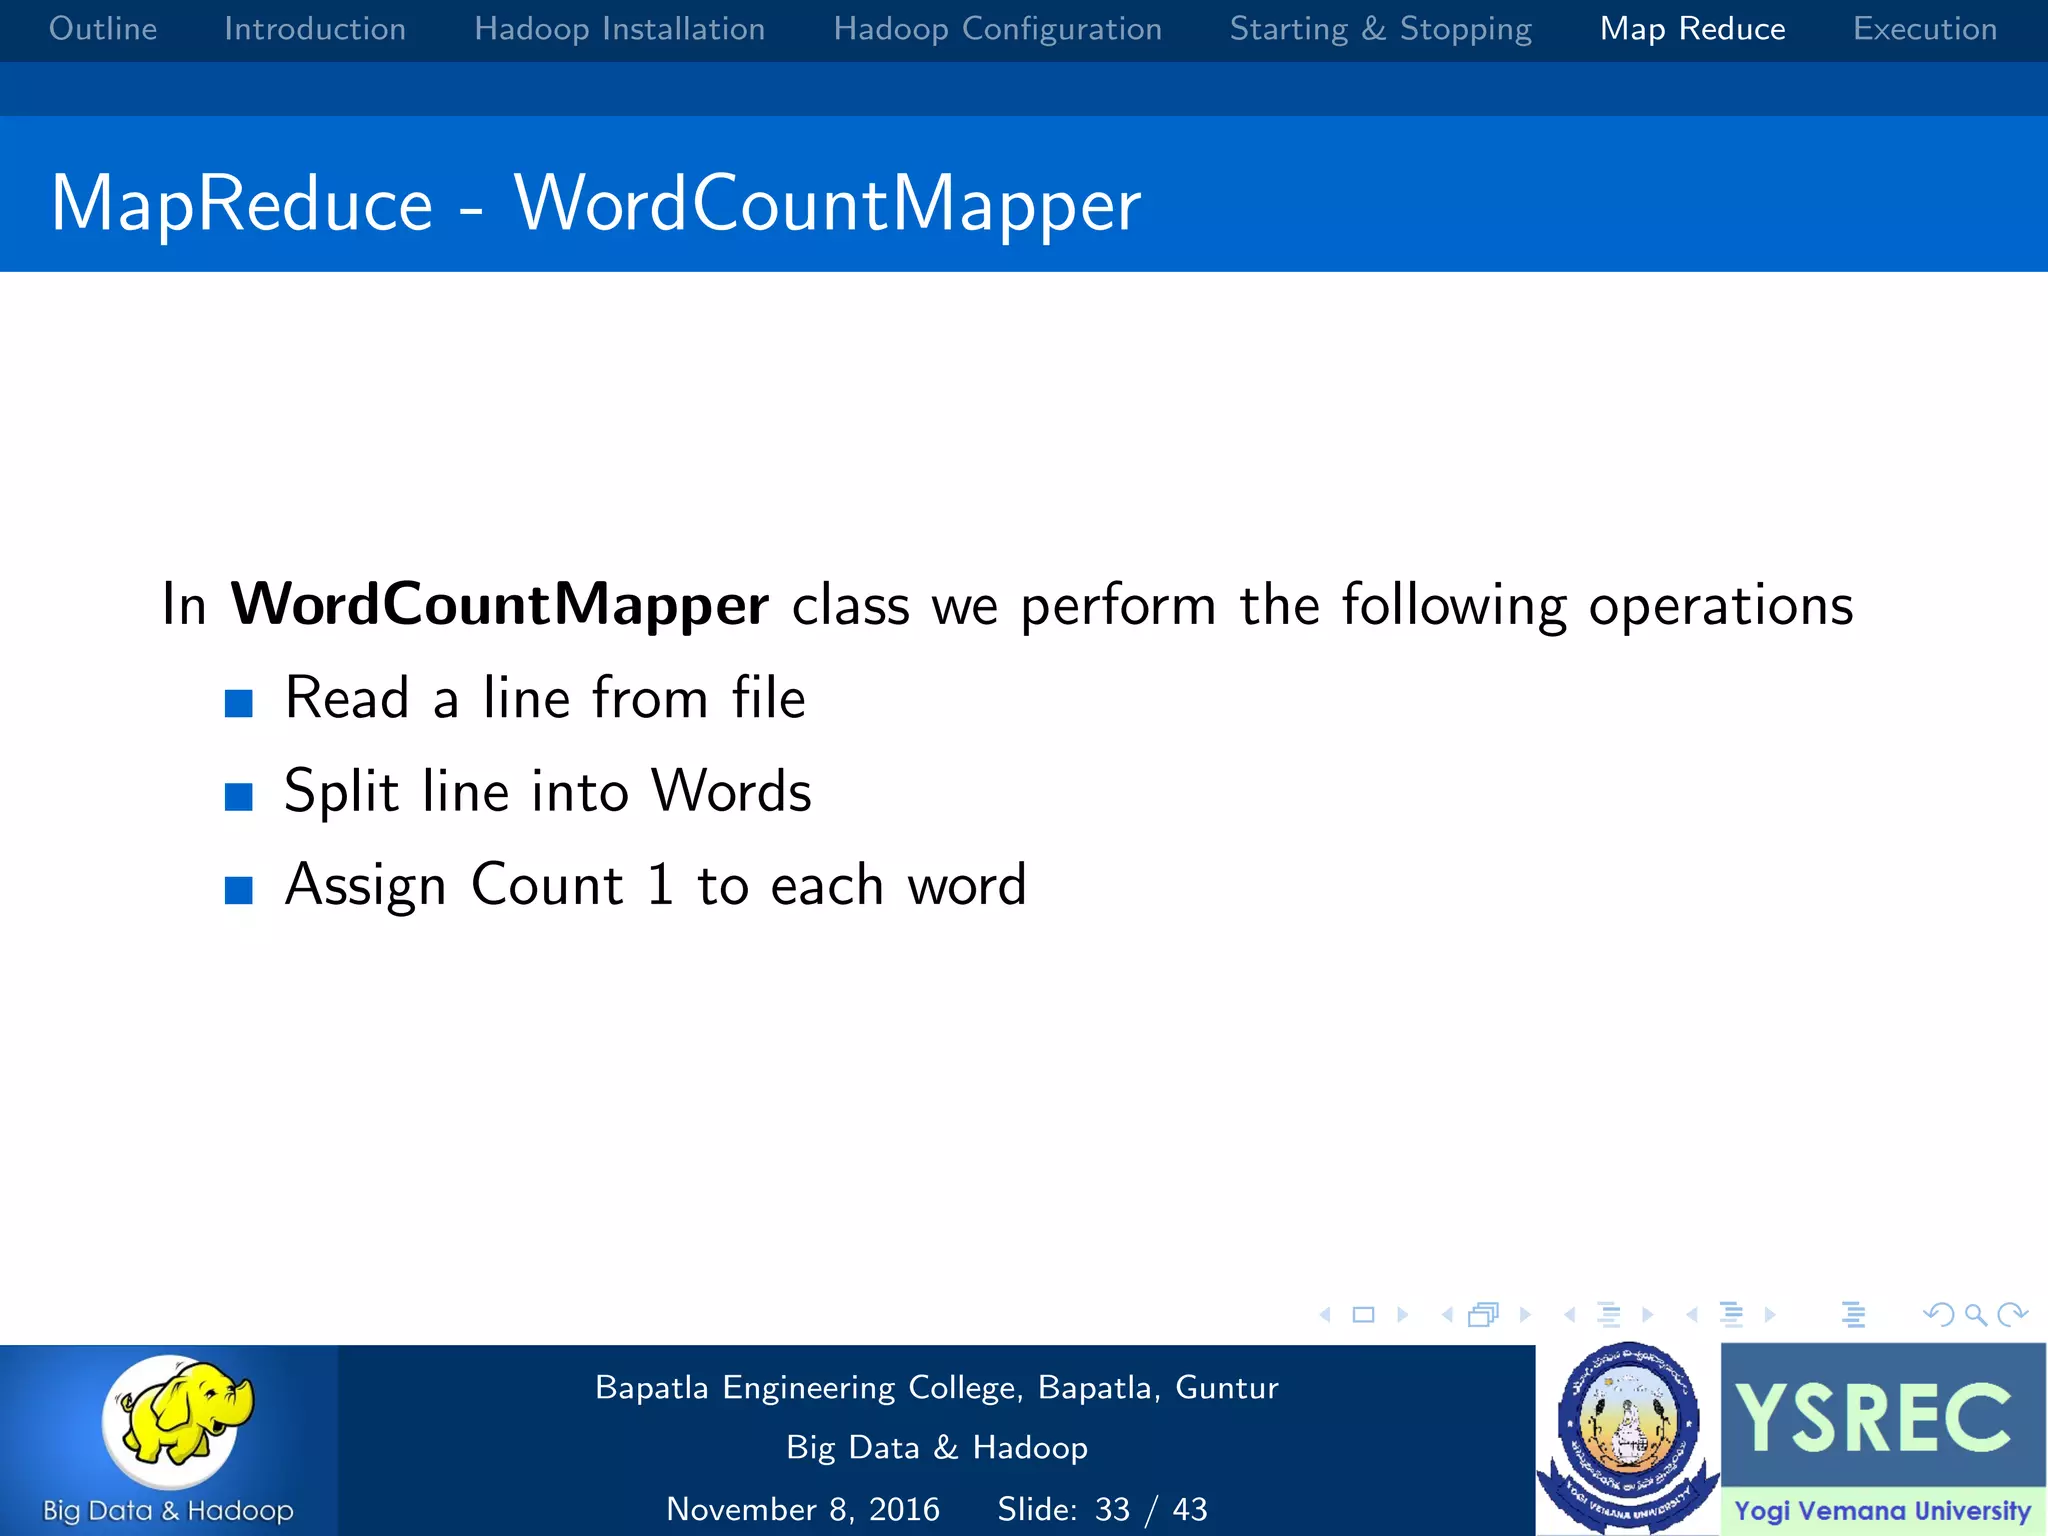Click the November 8, 2016 date
Image resolution: width=2048 pixels, height=1536 pixels.
803,1509
